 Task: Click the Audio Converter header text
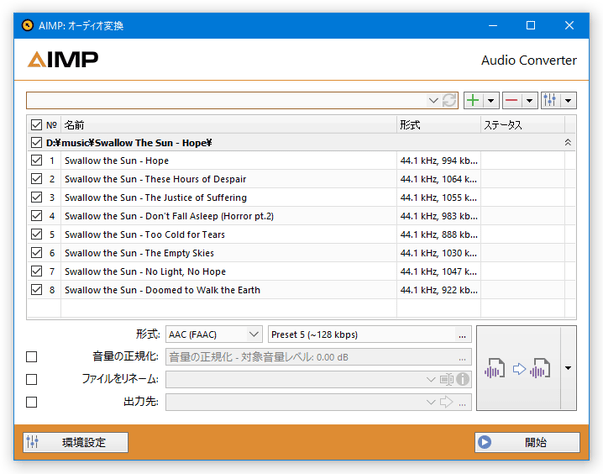(x=529, y=60)
